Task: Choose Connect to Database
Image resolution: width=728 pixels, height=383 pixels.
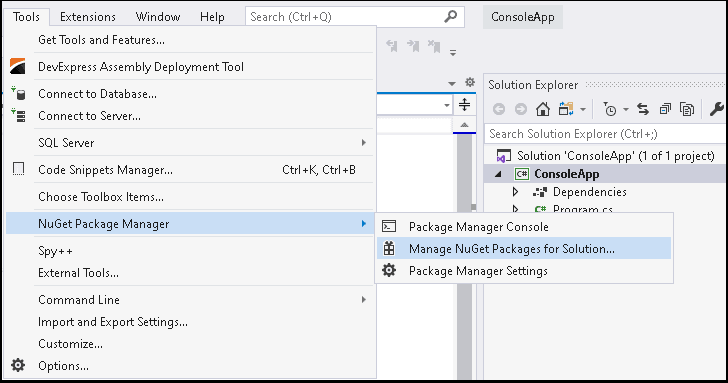Action: coord(190,94)
